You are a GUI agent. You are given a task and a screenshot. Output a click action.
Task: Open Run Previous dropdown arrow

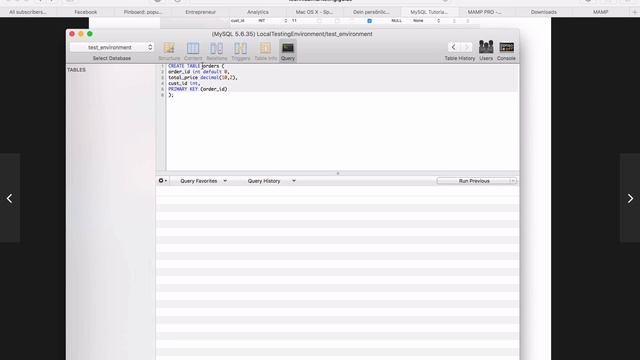(513, 181)
